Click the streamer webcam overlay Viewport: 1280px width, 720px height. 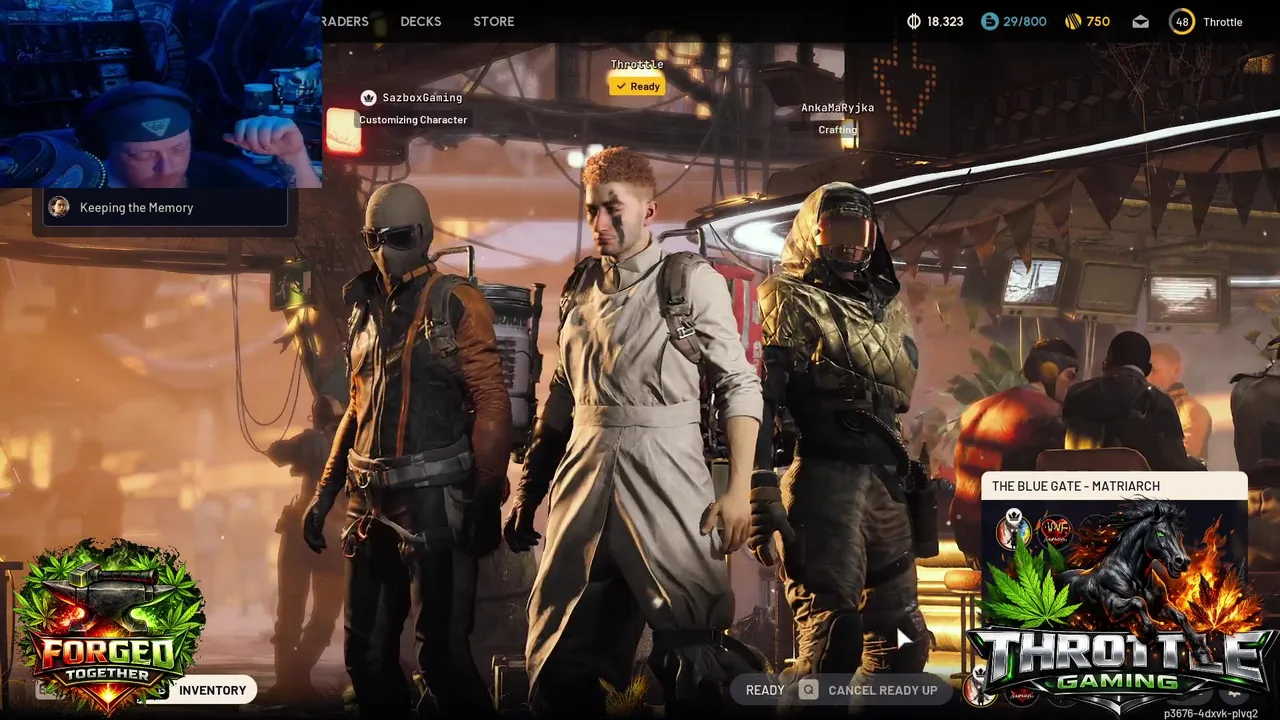161,93
